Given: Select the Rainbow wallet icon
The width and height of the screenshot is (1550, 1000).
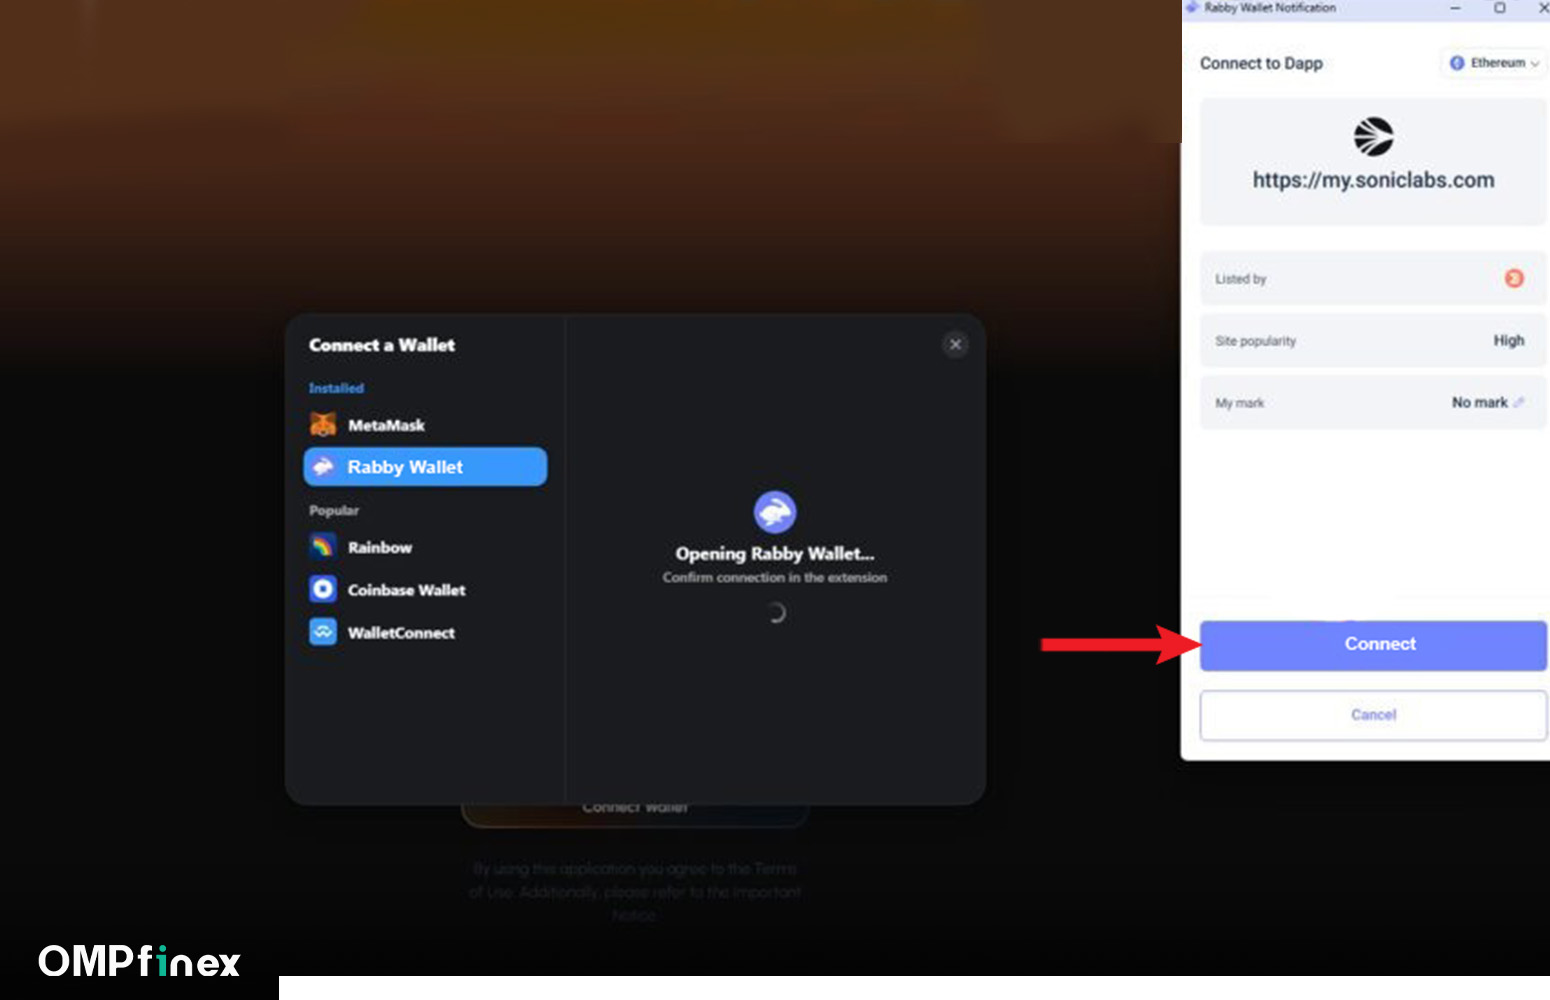Looking at the screenshot, I should pyautogui.click(x=322, y=547).
